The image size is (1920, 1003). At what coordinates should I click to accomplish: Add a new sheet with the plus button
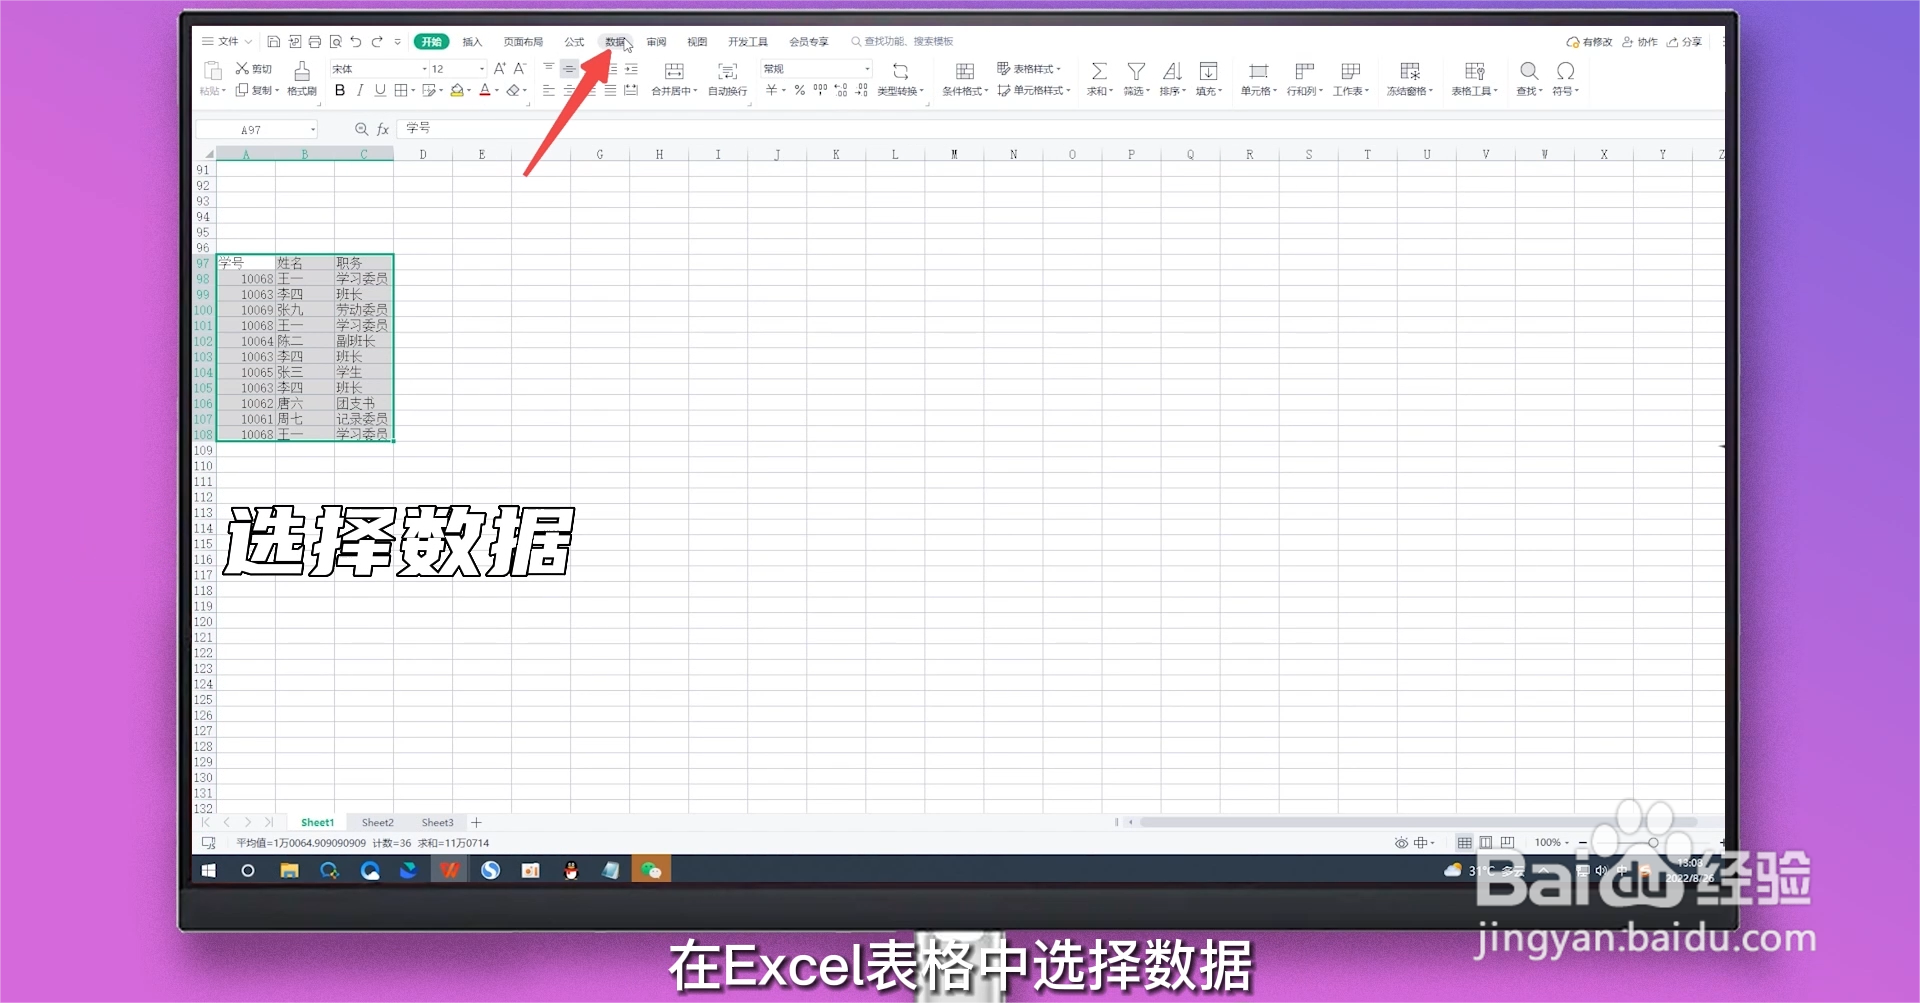point(476,823)
